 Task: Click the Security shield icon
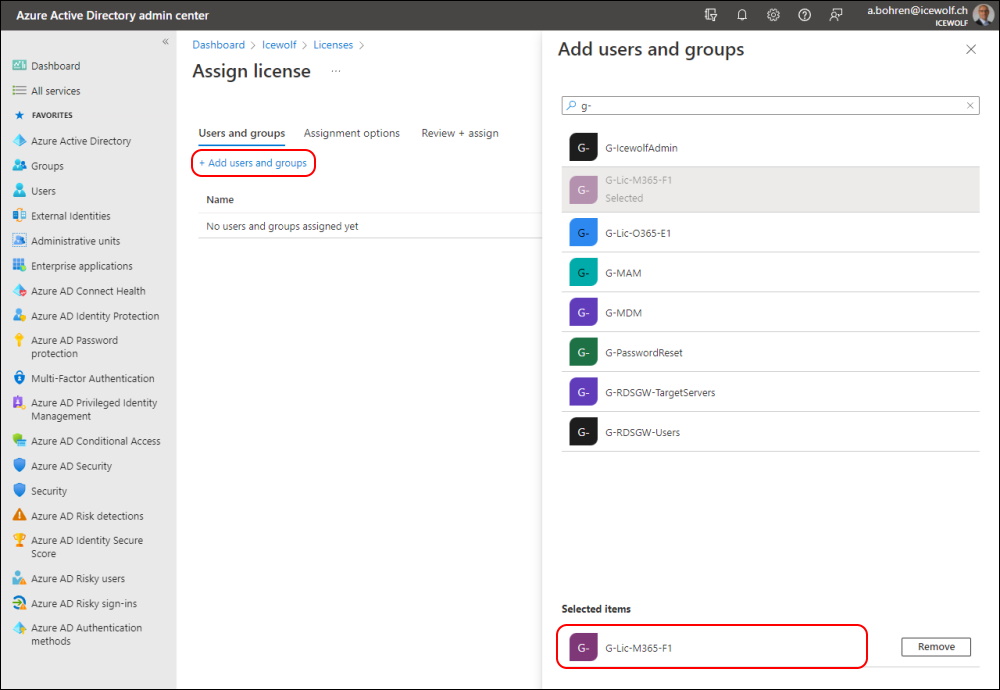click(x=20, y=490)
